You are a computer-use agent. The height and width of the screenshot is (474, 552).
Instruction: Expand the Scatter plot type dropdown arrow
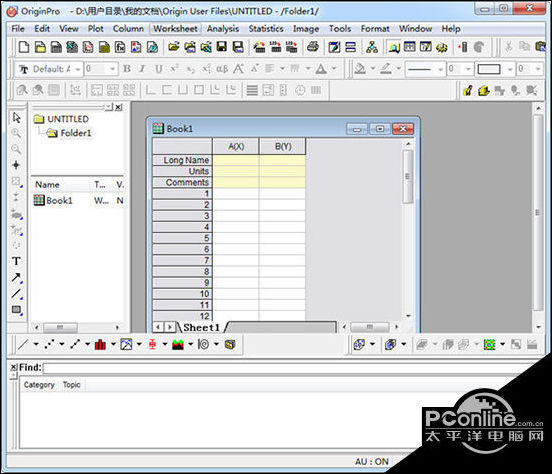click(x=62, y=344)
